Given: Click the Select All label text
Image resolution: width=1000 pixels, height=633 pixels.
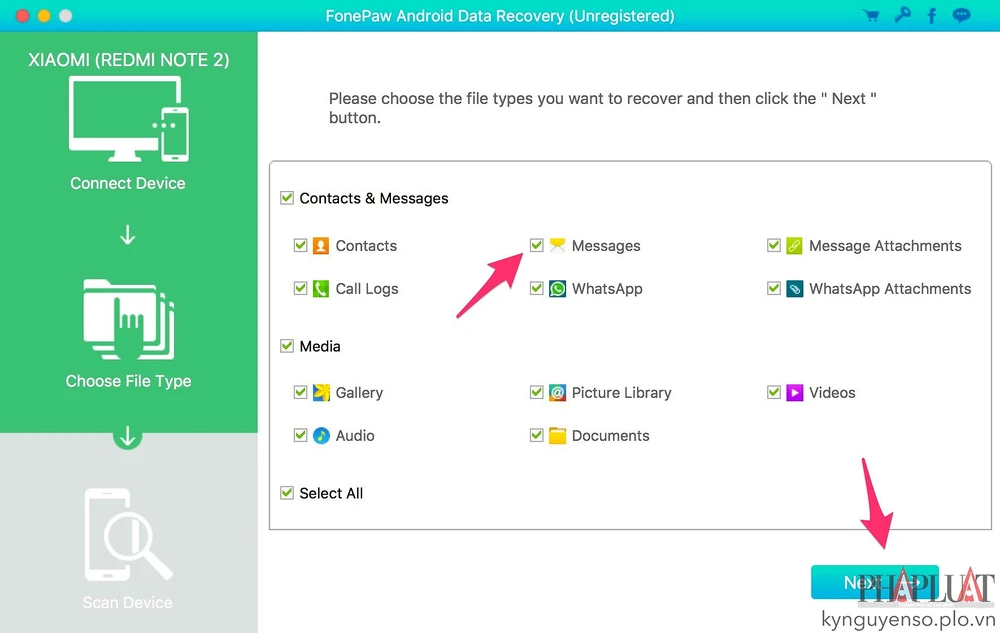Looking at the screenshot, I should [x=331, y=493].
